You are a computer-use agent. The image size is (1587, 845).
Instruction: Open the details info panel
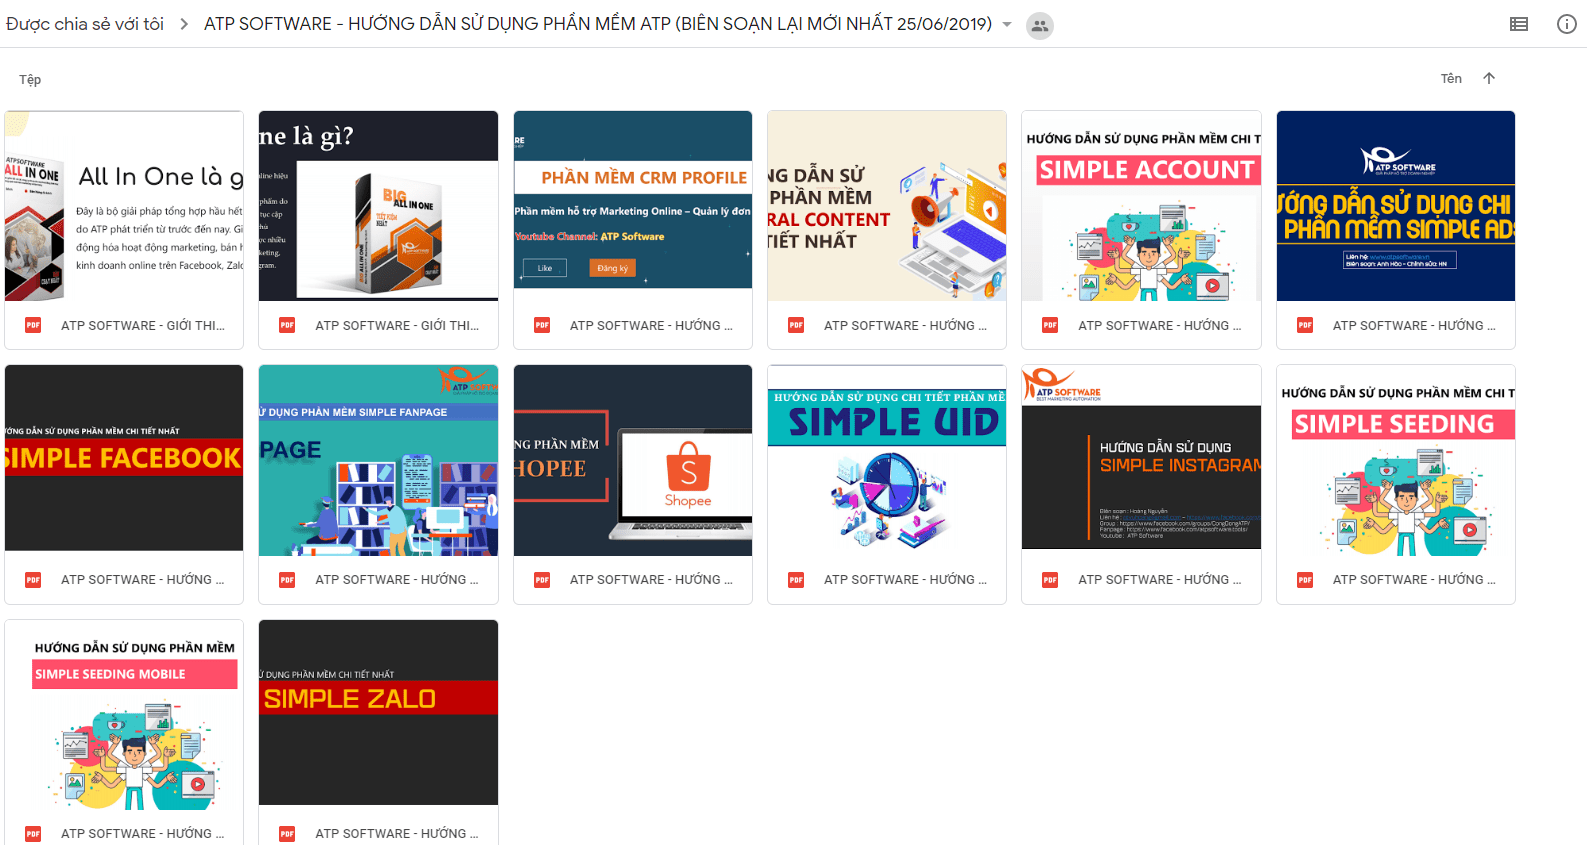click(x=1566, y=25)
